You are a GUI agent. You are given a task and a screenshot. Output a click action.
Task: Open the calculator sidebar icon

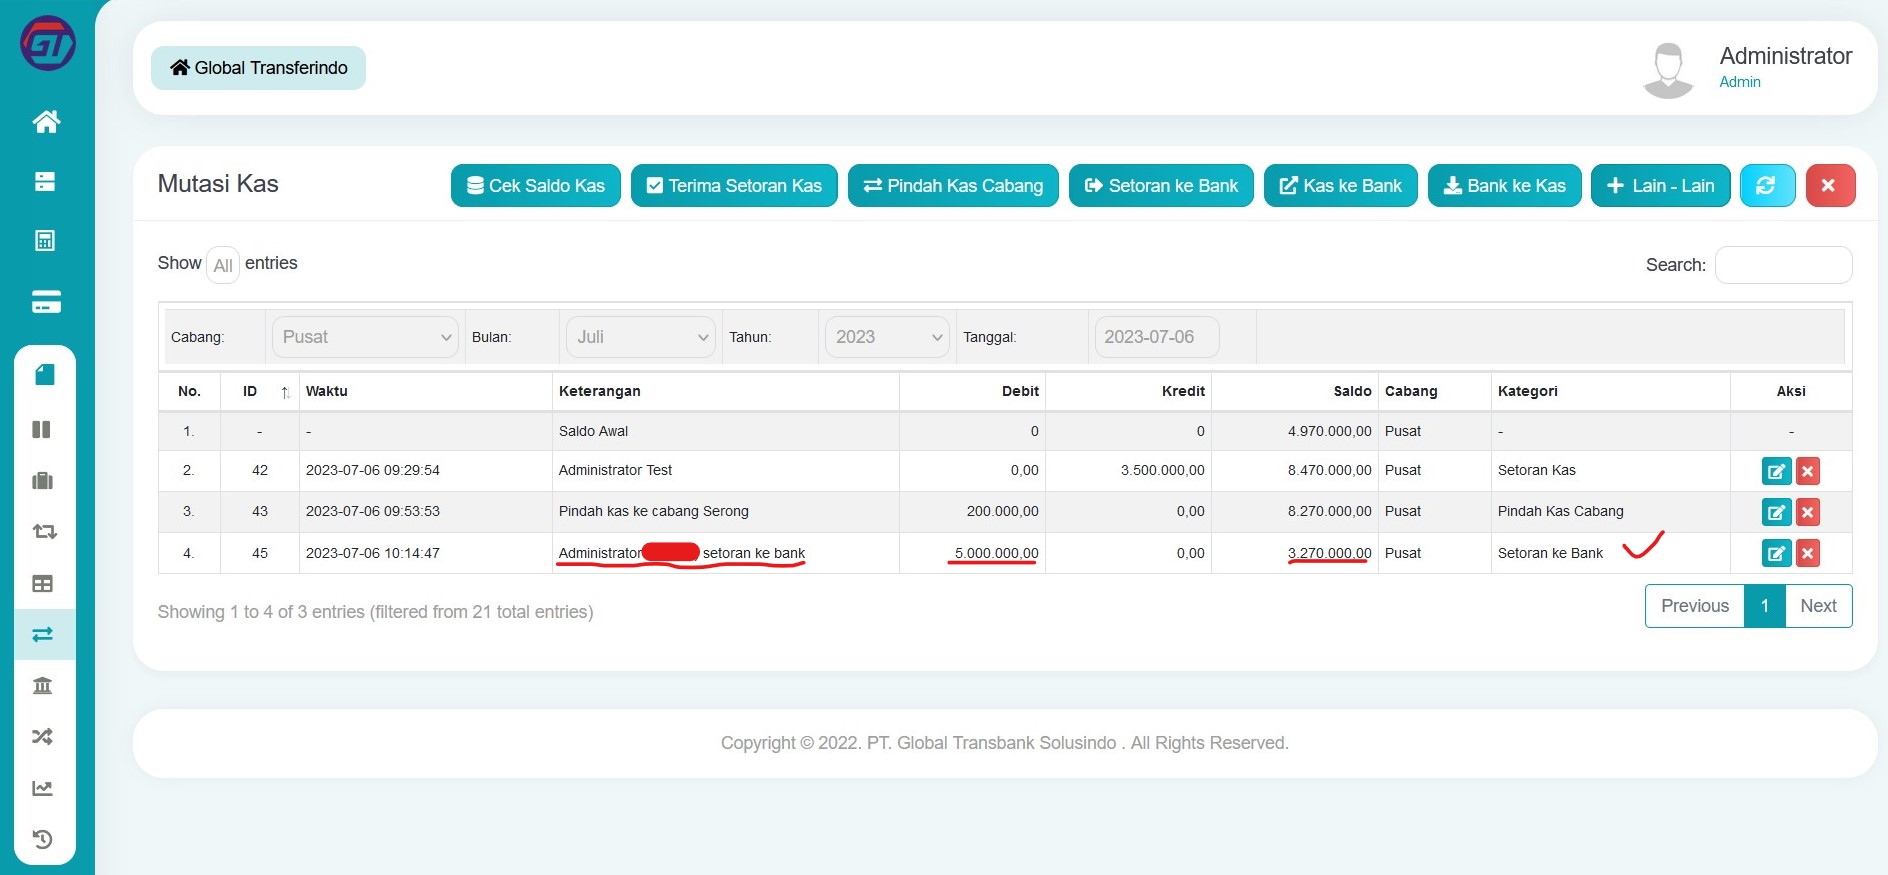click(45, 240)
